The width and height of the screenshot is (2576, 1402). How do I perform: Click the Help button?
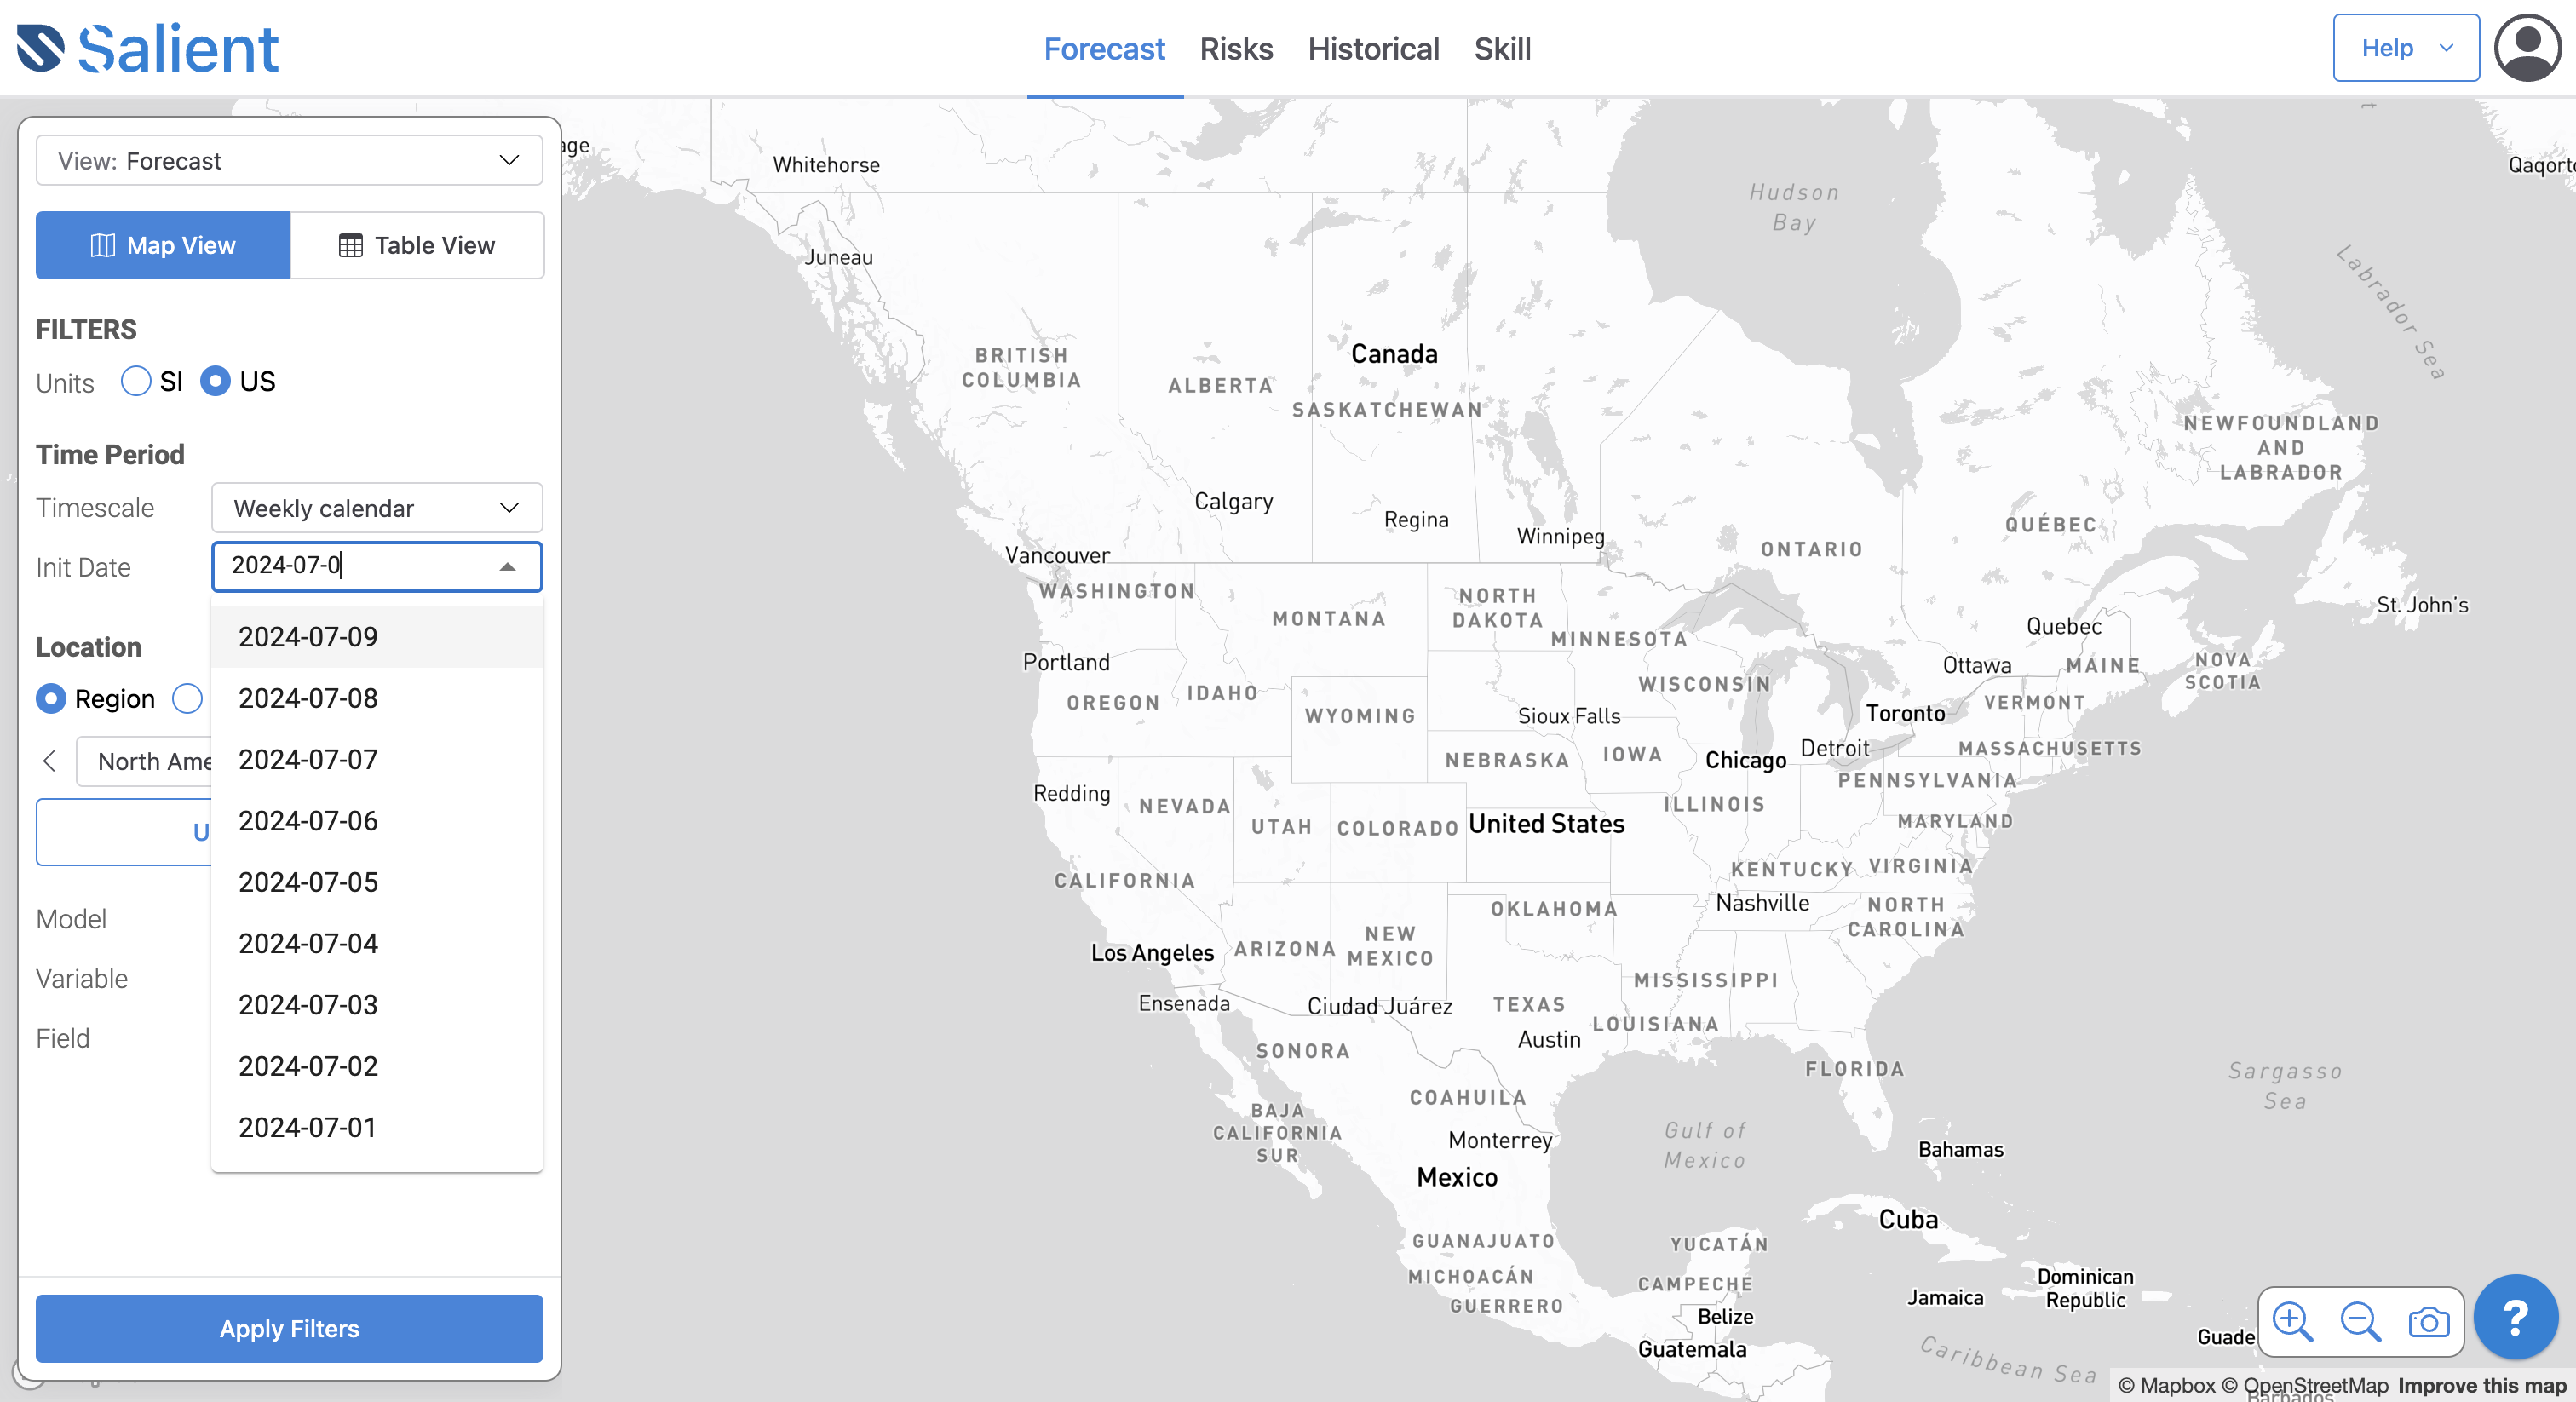(2405, 47)
